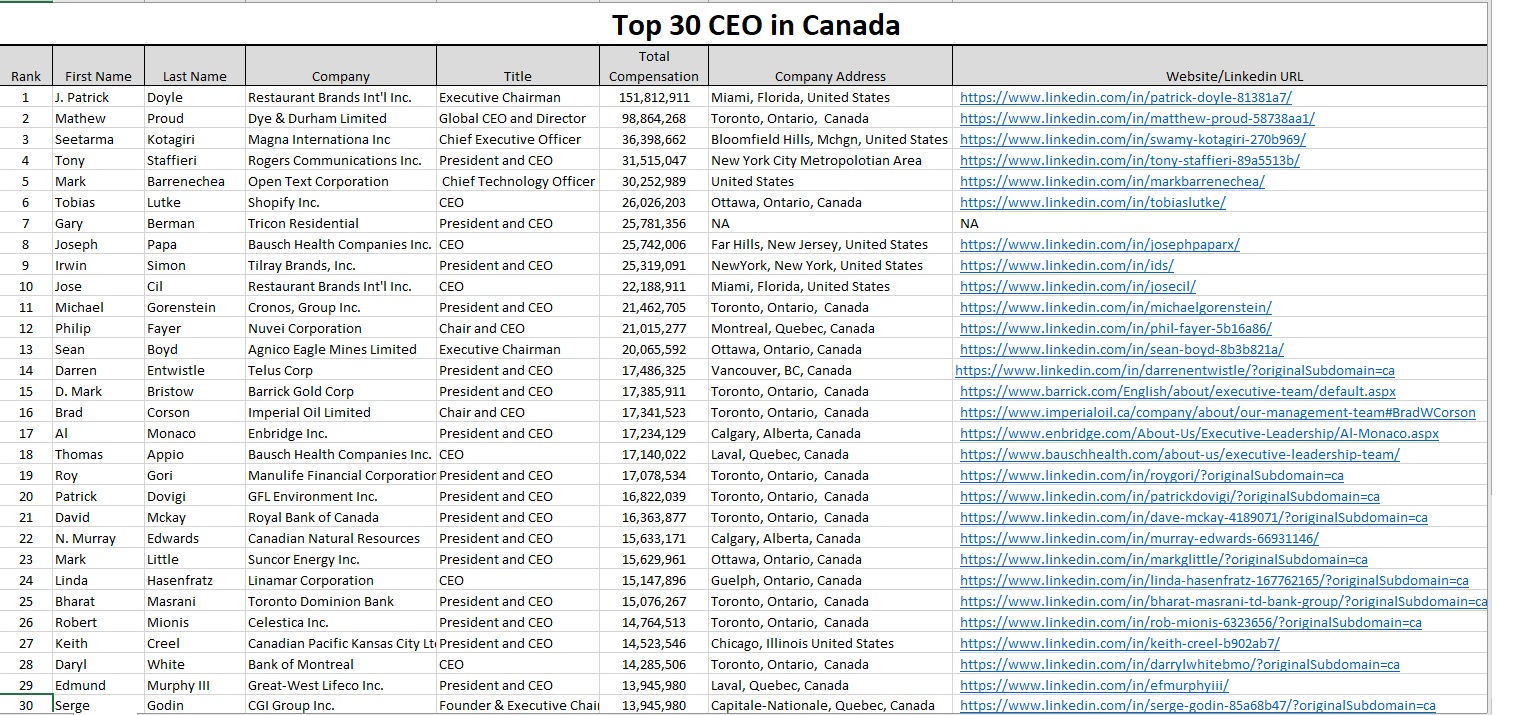Select the 'CGI Group Inc.' cell
1528x715 pixels.
click(x=341, y=705)
